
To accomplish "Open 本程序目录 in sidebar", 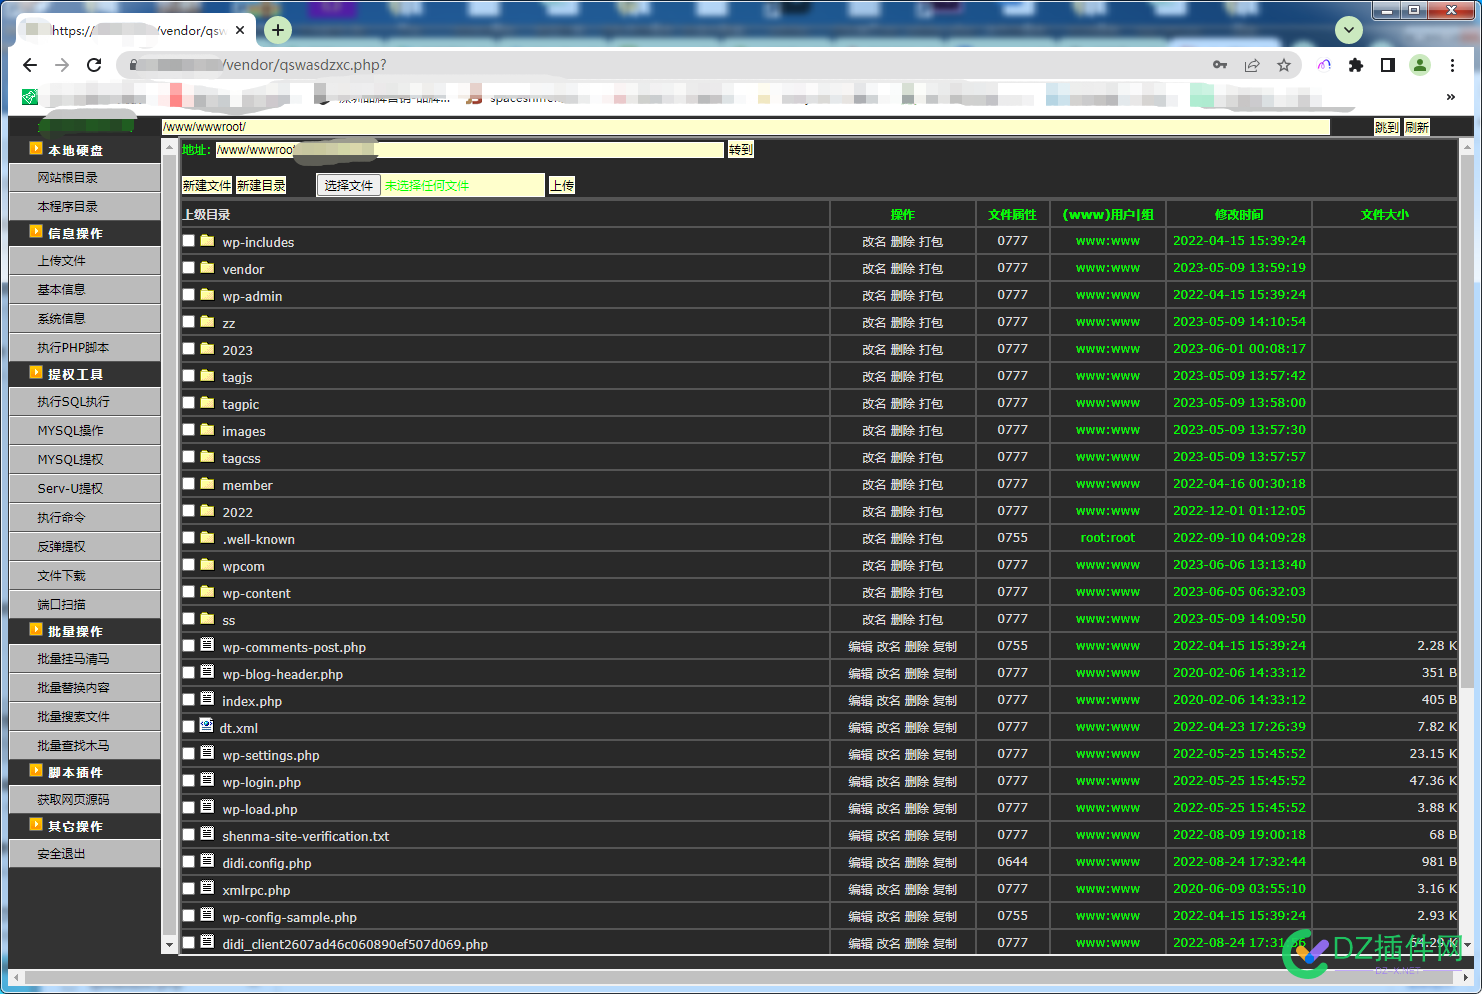I will [x=85, y=207].
